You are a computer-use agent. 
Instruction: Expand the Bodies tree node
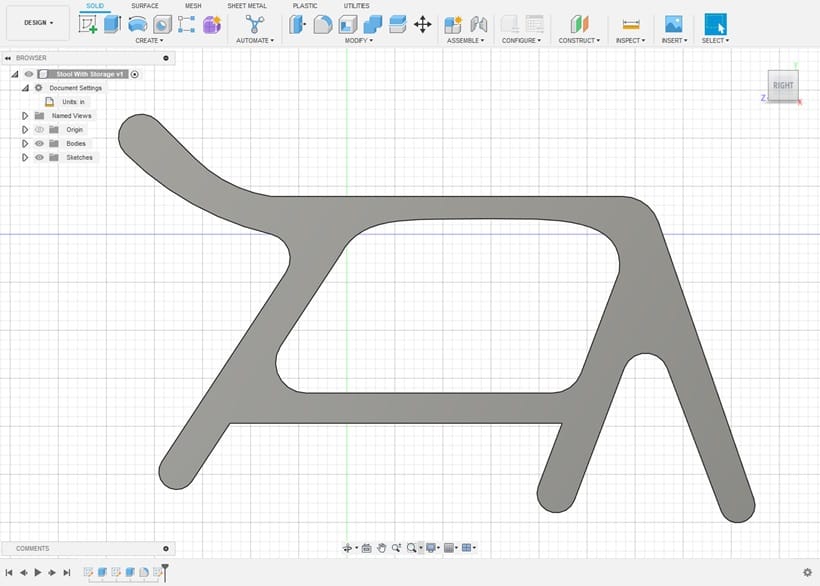click(x=24, y=143)
